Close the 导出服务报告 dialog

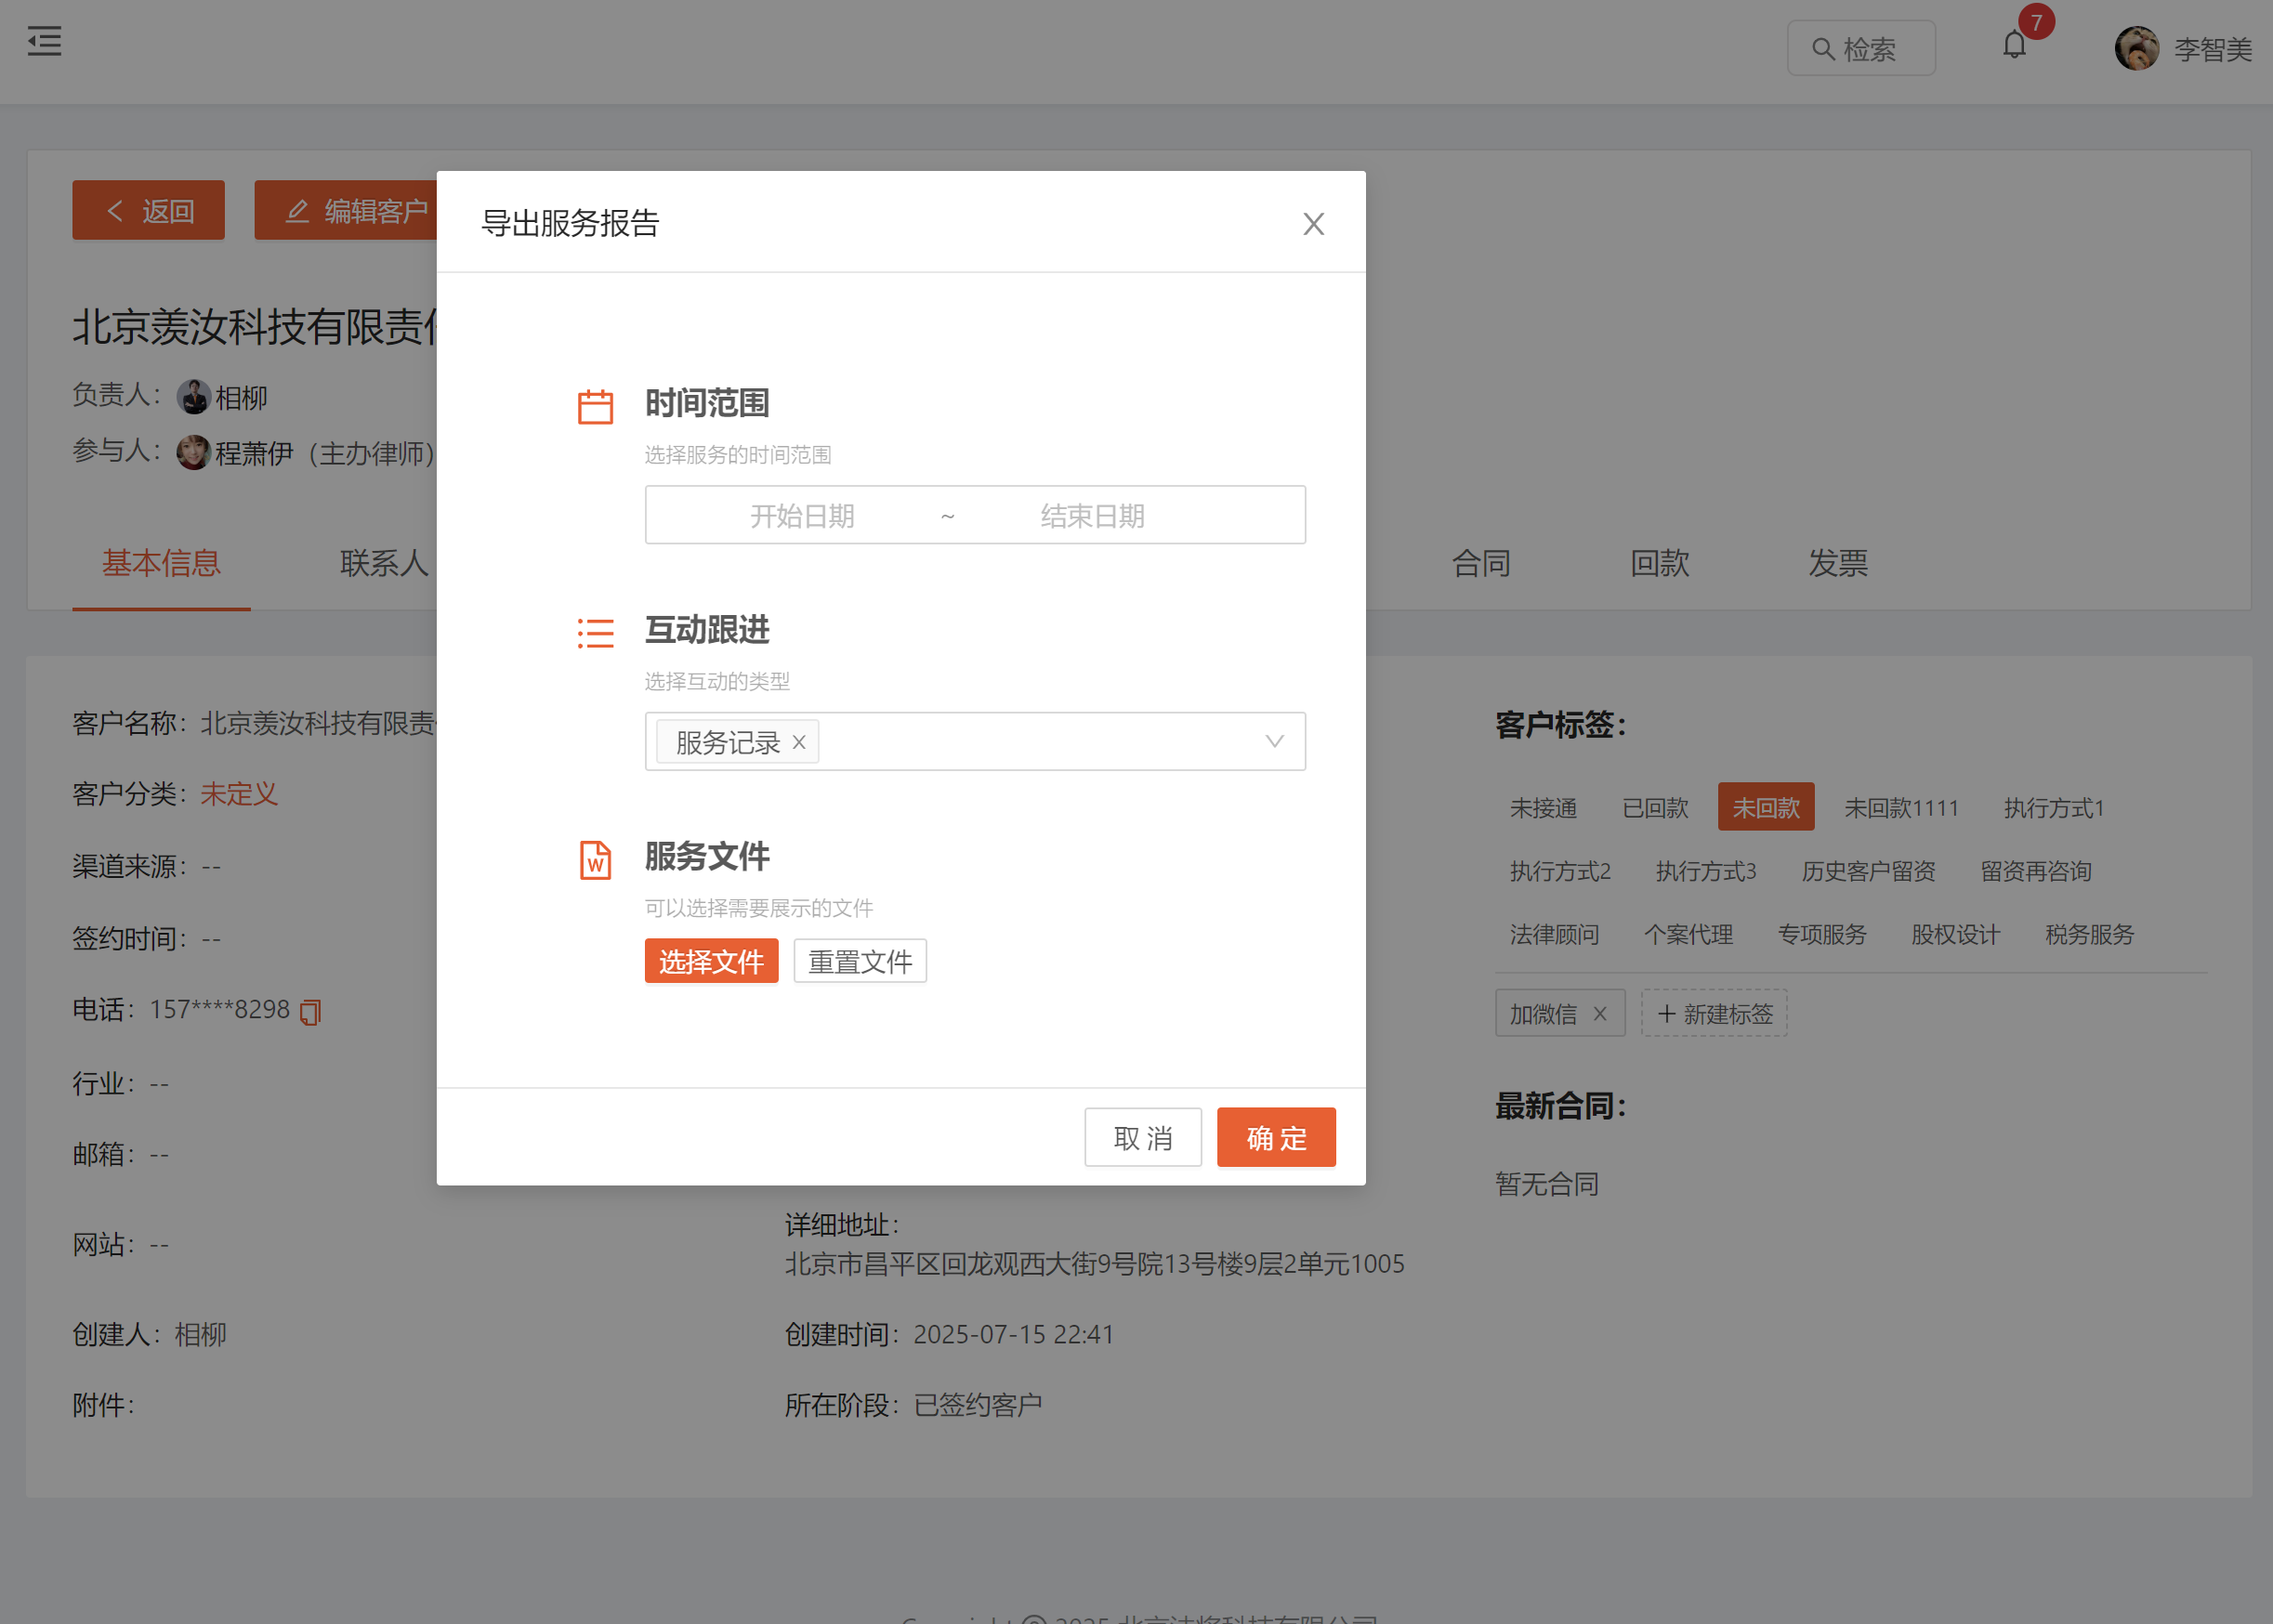[x=1313, y=224]
